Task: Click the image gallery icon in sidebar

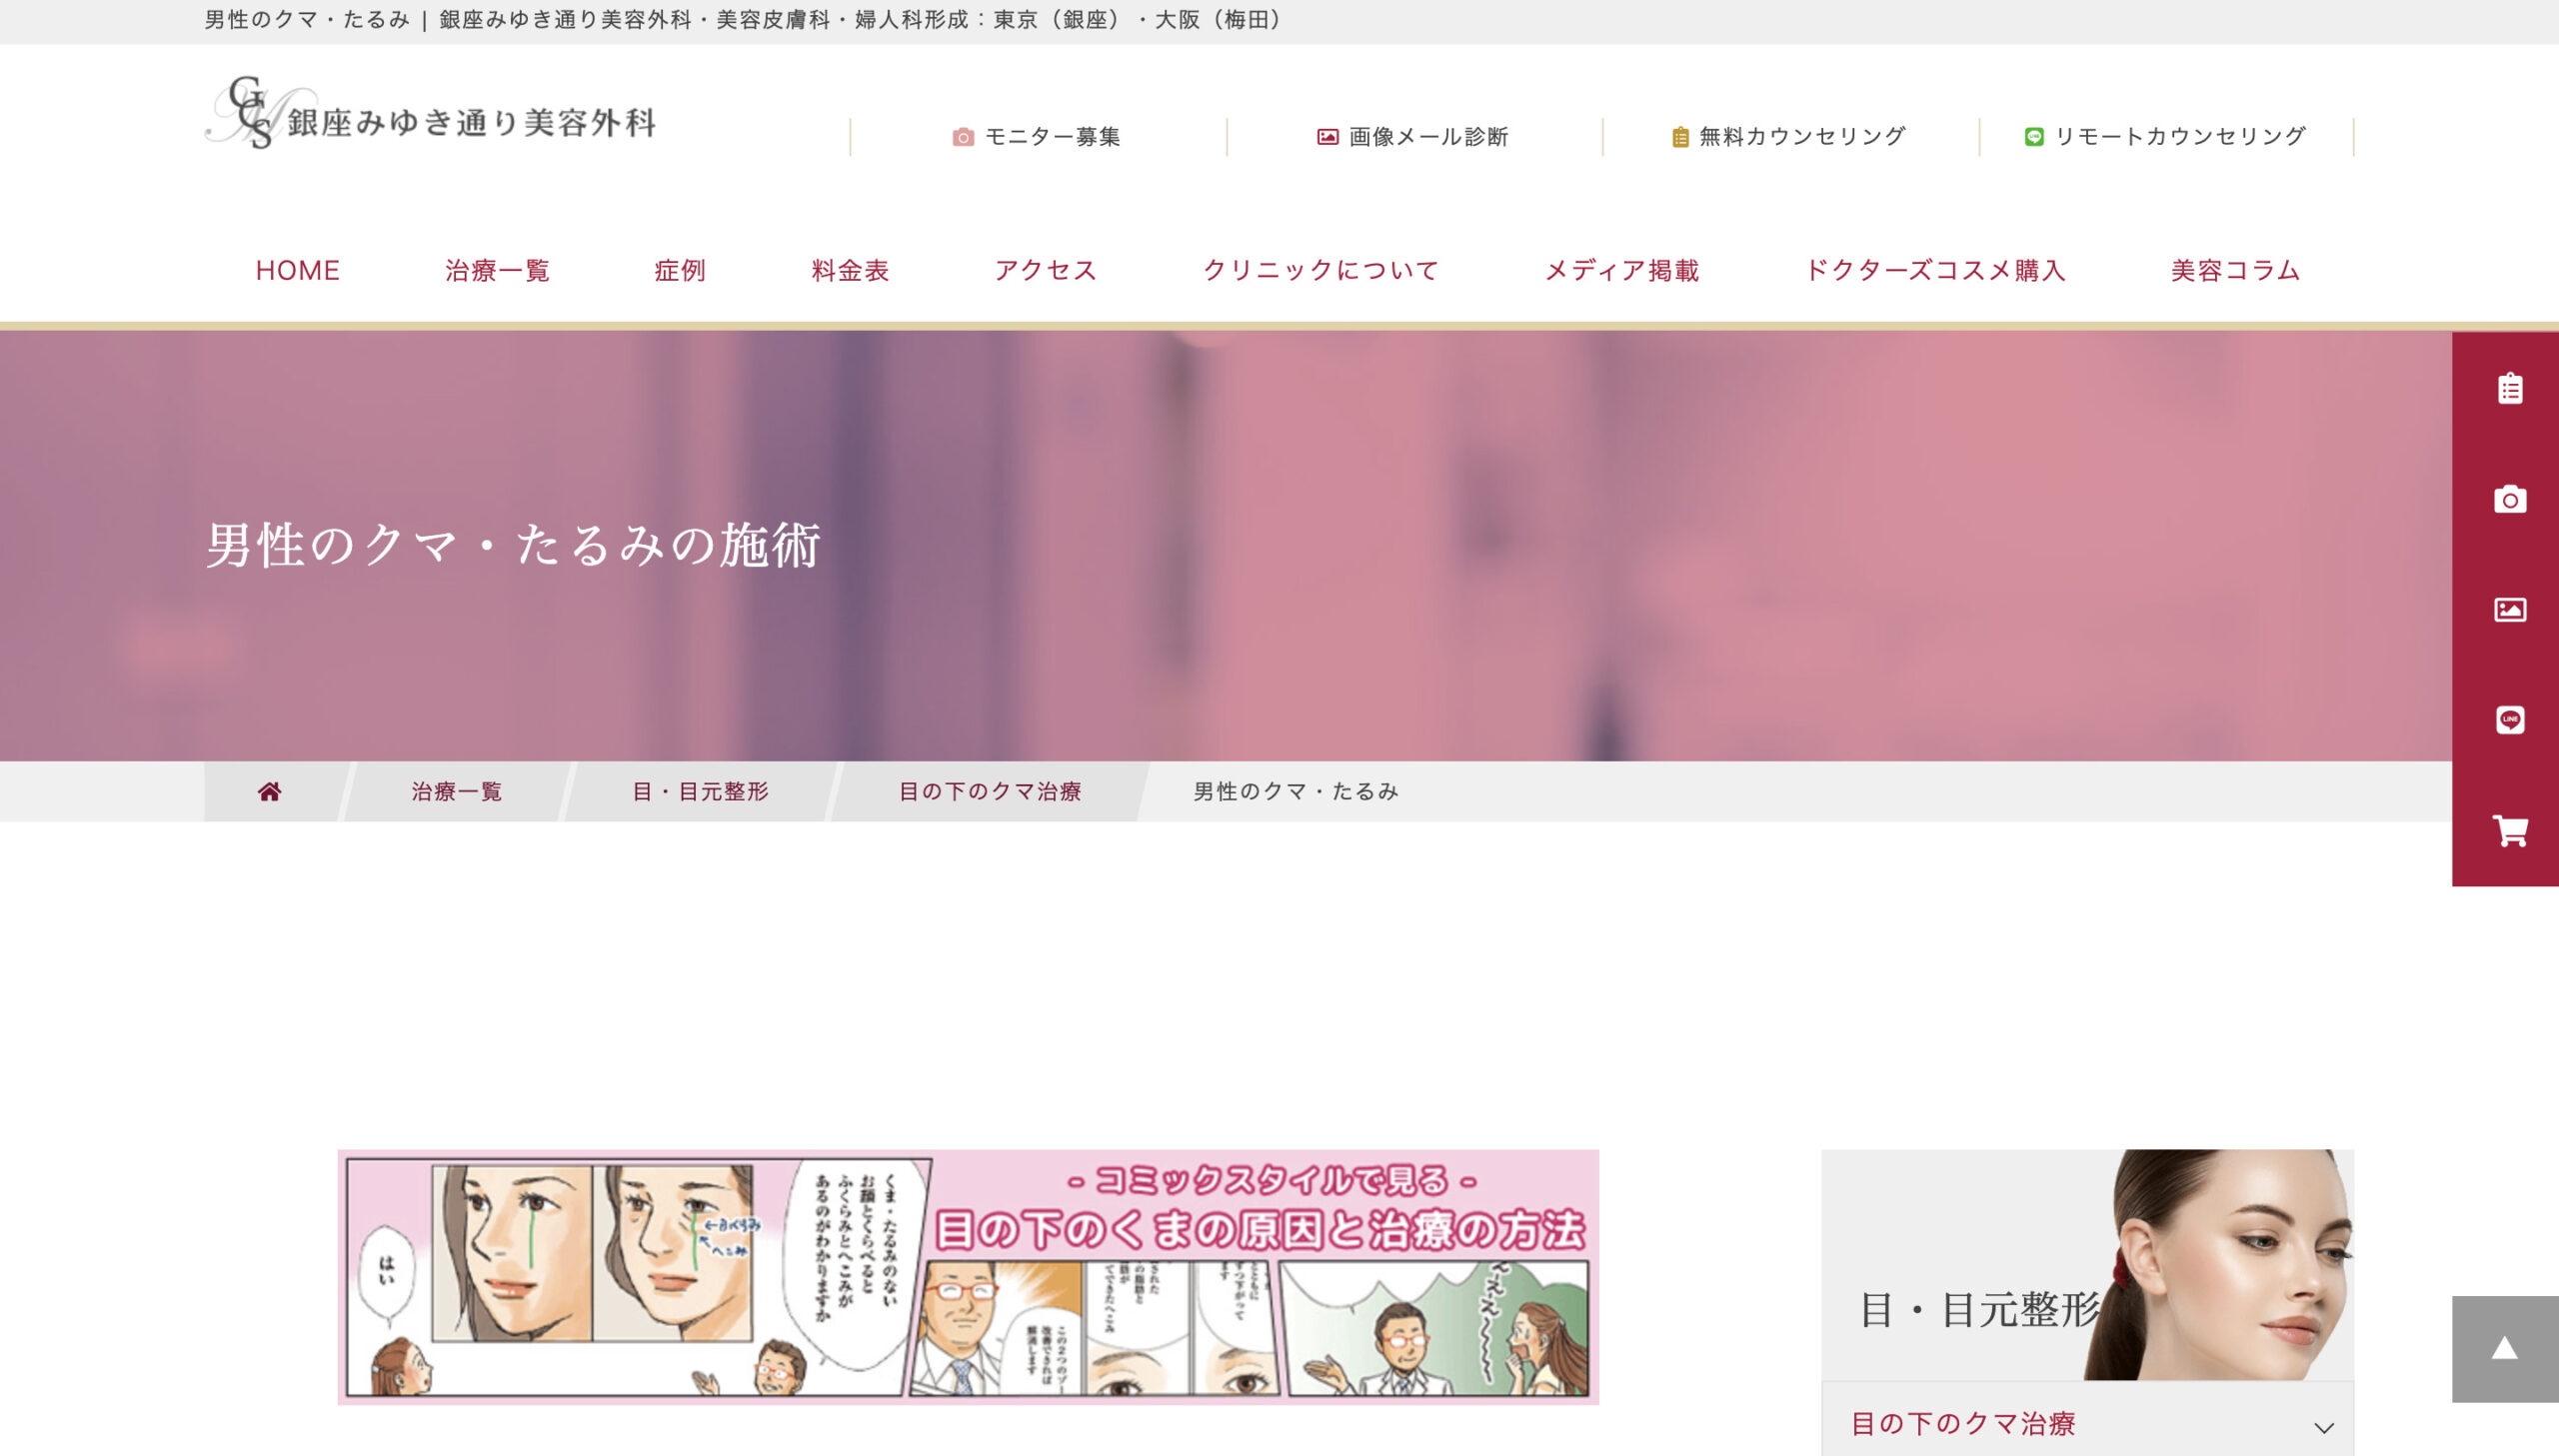Action: point(2513,610)
